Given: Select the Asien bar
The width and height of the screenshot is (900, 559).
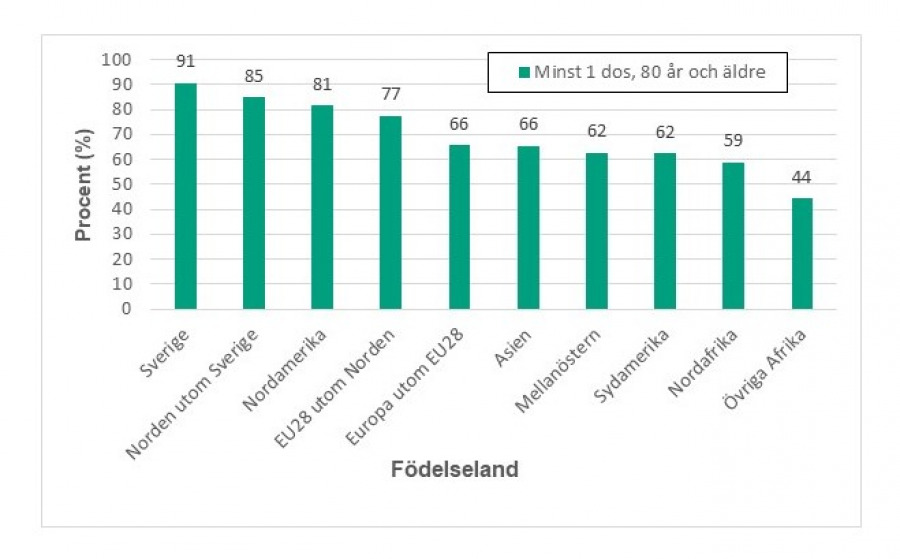Looking at the screenshot, I should (x=528, y=228).
